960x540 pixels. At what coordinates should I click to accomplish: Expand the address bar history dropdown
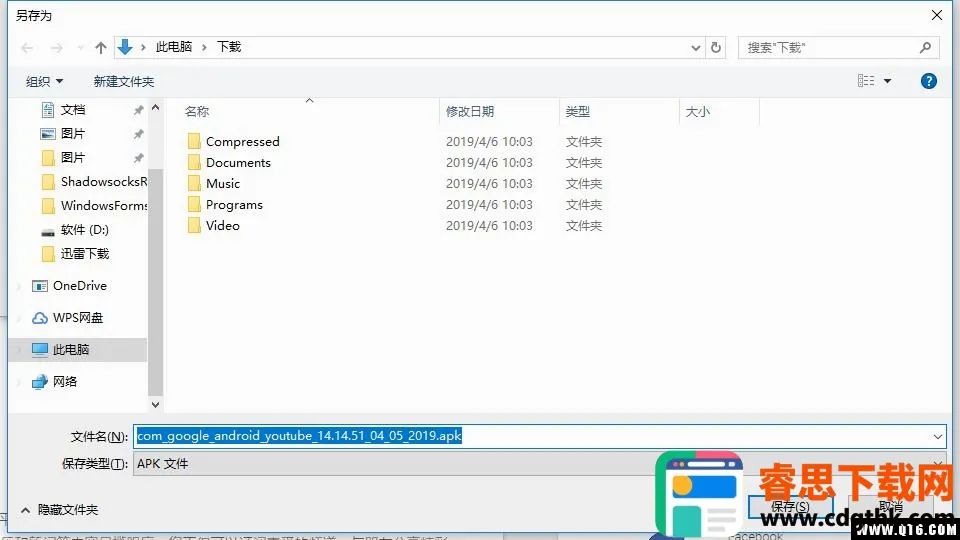pos(696,48)
